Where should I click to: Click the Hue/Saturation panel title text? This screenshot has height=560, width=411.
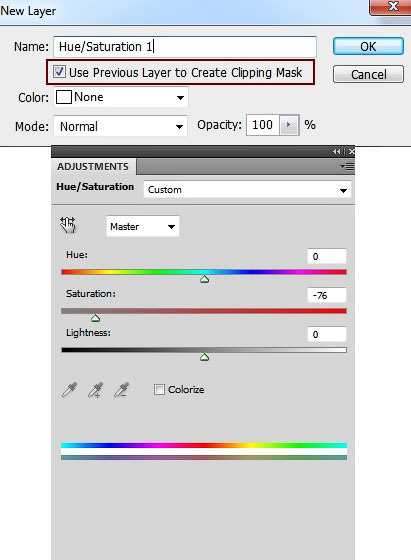(95, 187)
